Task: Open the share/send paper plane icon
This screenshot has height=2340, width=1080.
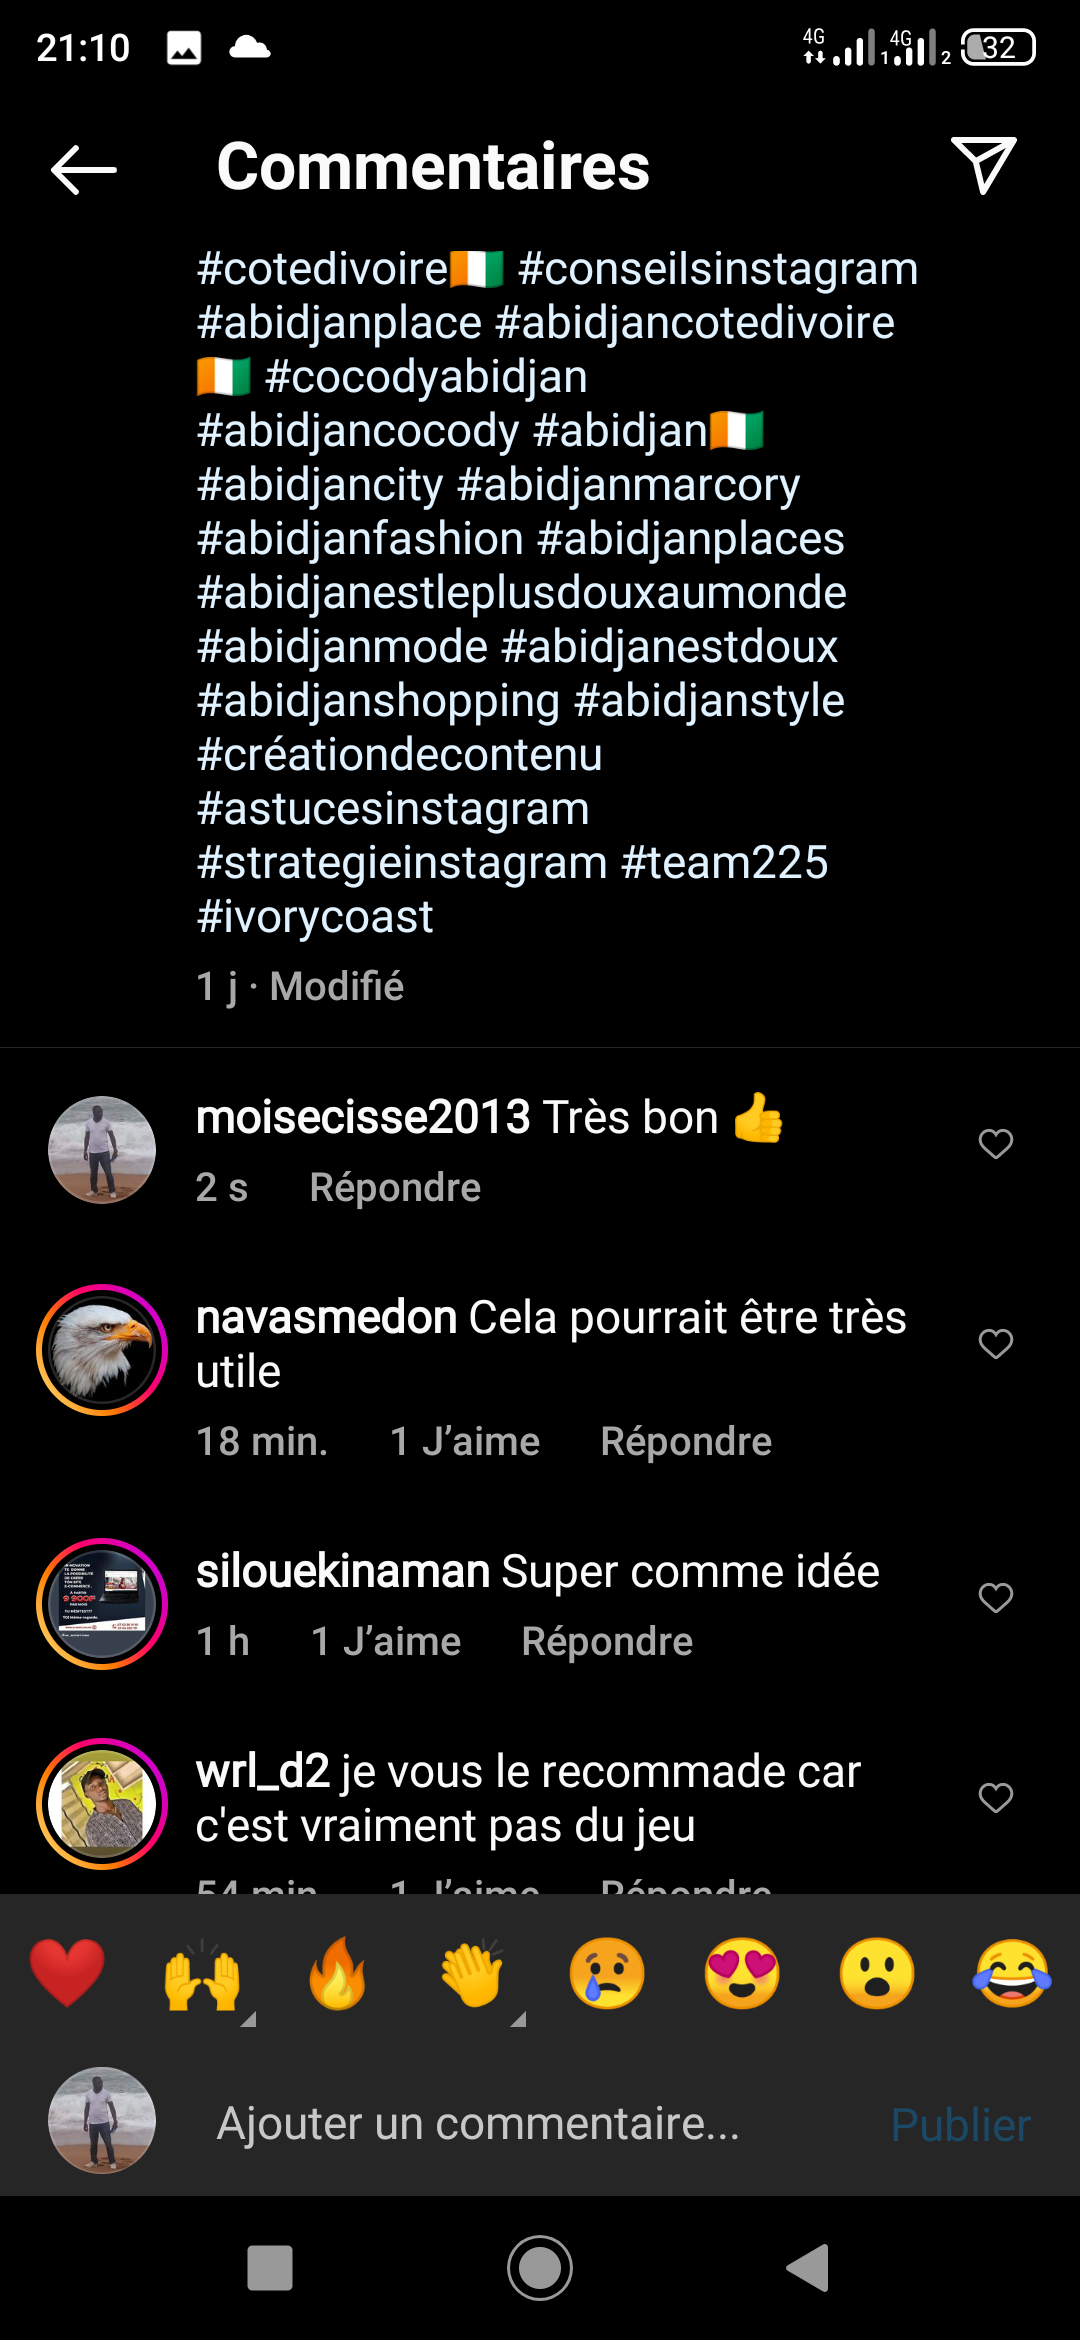Action: (x=984, y=165)
